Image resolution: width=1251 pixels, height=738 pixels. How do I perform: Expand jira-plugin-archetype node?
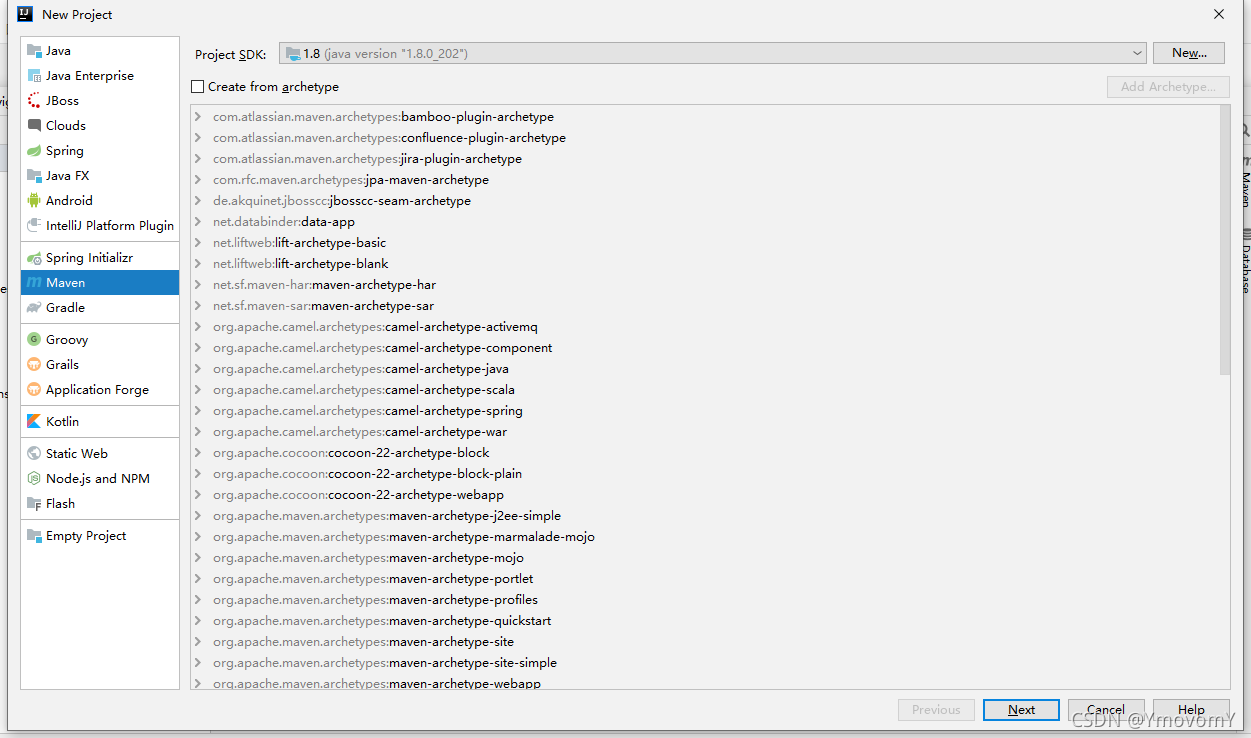pyautogui.click(x=199, y=159)
